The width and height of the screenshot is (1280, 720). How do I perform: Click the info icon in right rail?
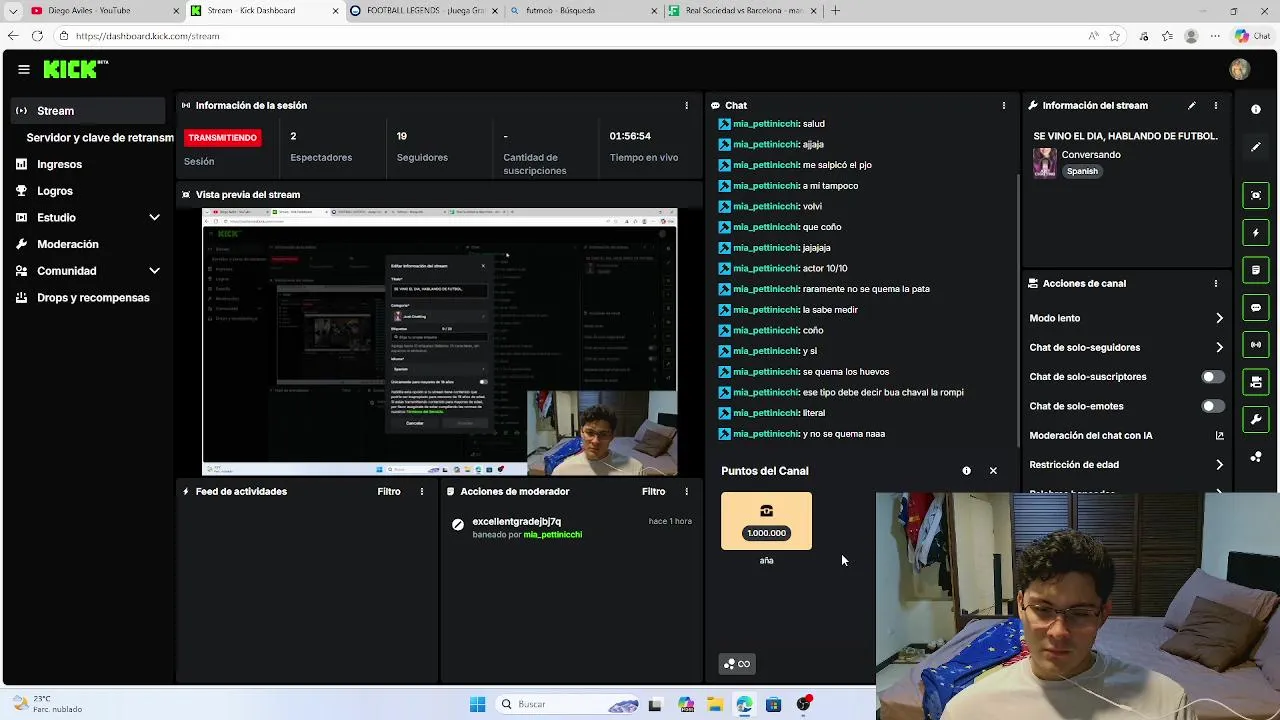(1256, 109)
